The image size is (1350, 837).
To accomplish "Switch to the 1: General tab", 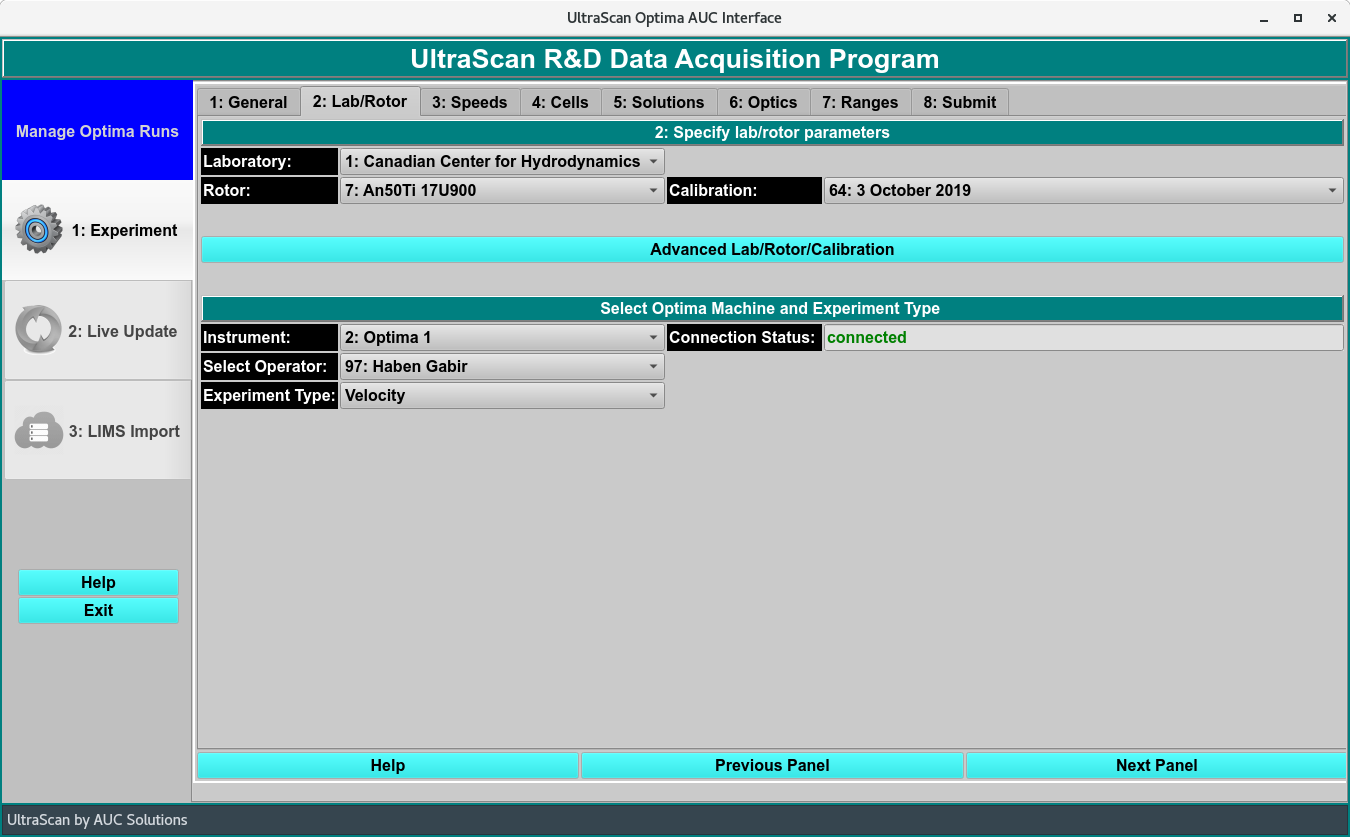I will pyautogui.click(x=248, y=102).
